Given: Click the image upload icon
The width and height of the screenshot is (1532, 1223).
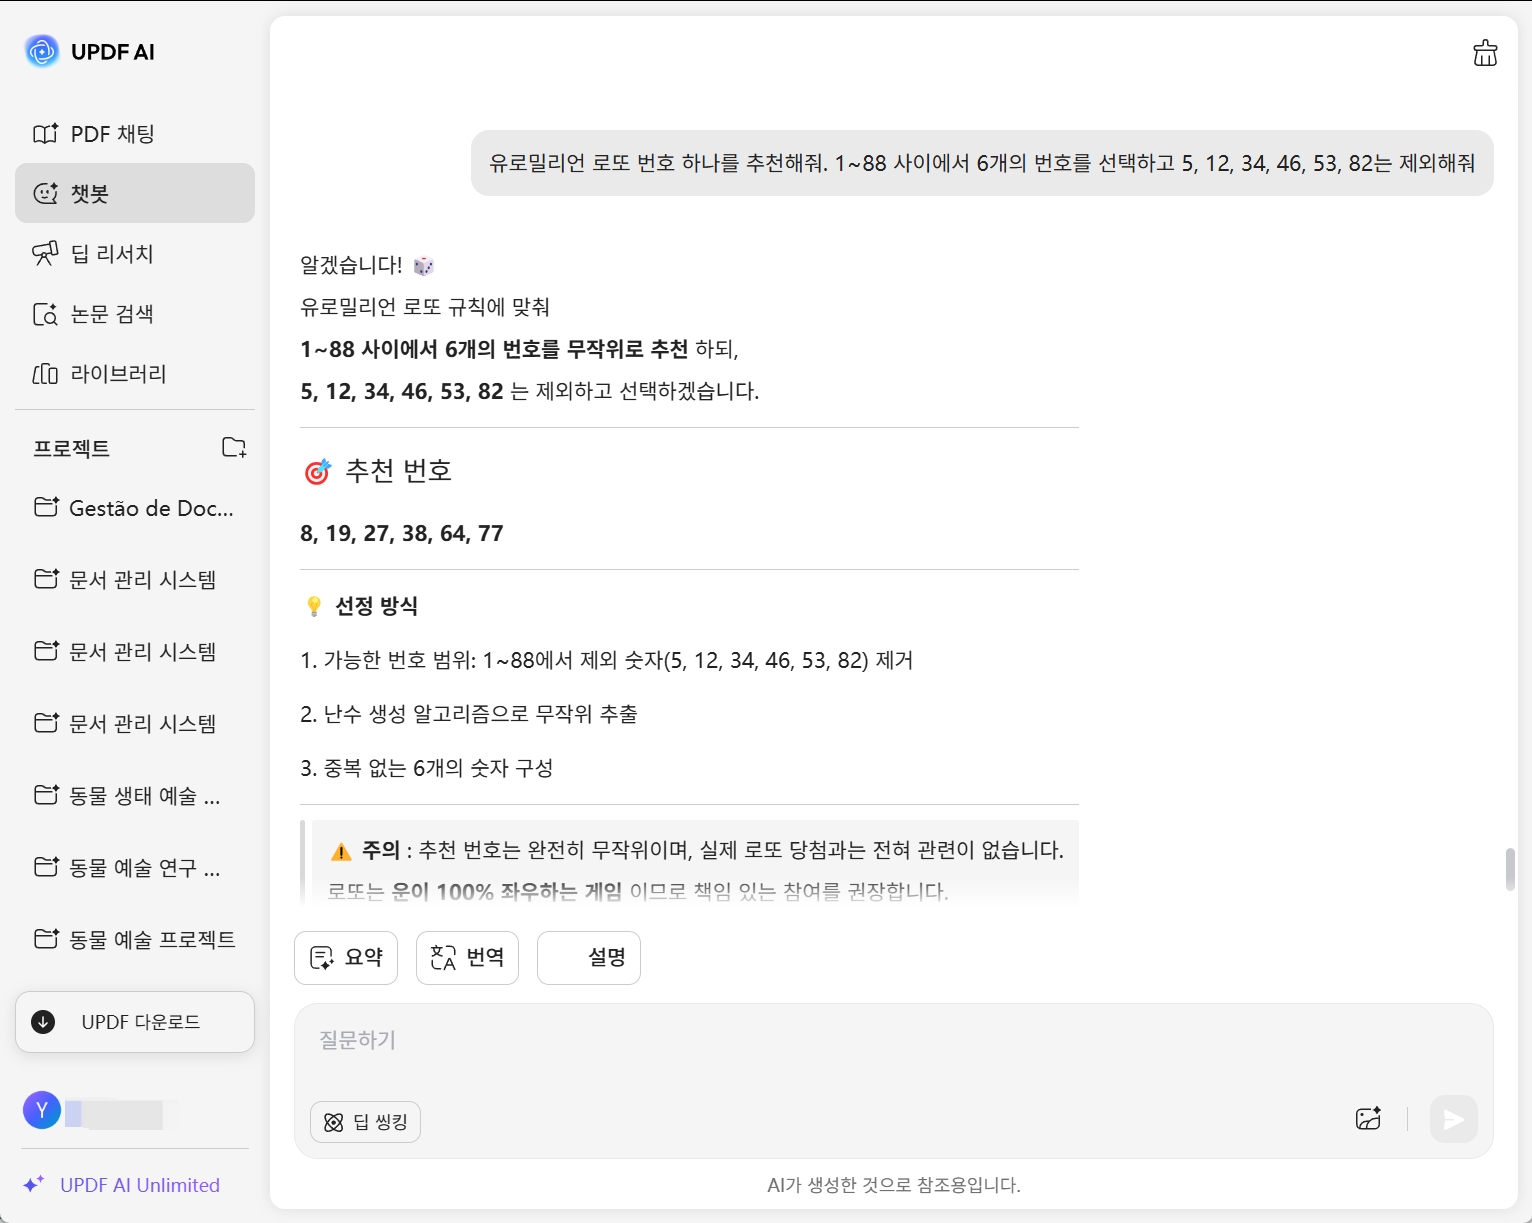Looking at the screenshot, I should (x=1368, y=1119).
